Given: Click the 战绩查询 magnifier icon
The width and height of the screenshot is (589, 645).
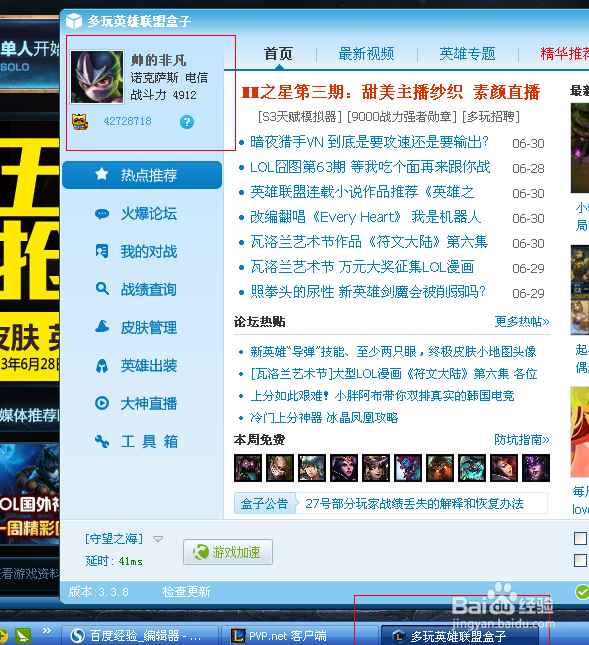Looking at the screenshot, I should [102, 289].
